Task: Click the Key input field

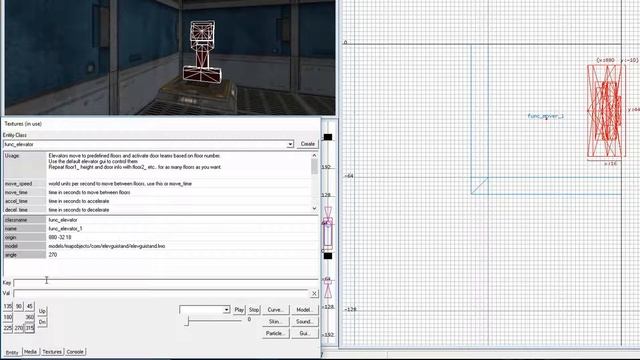Action: [166, 282]
